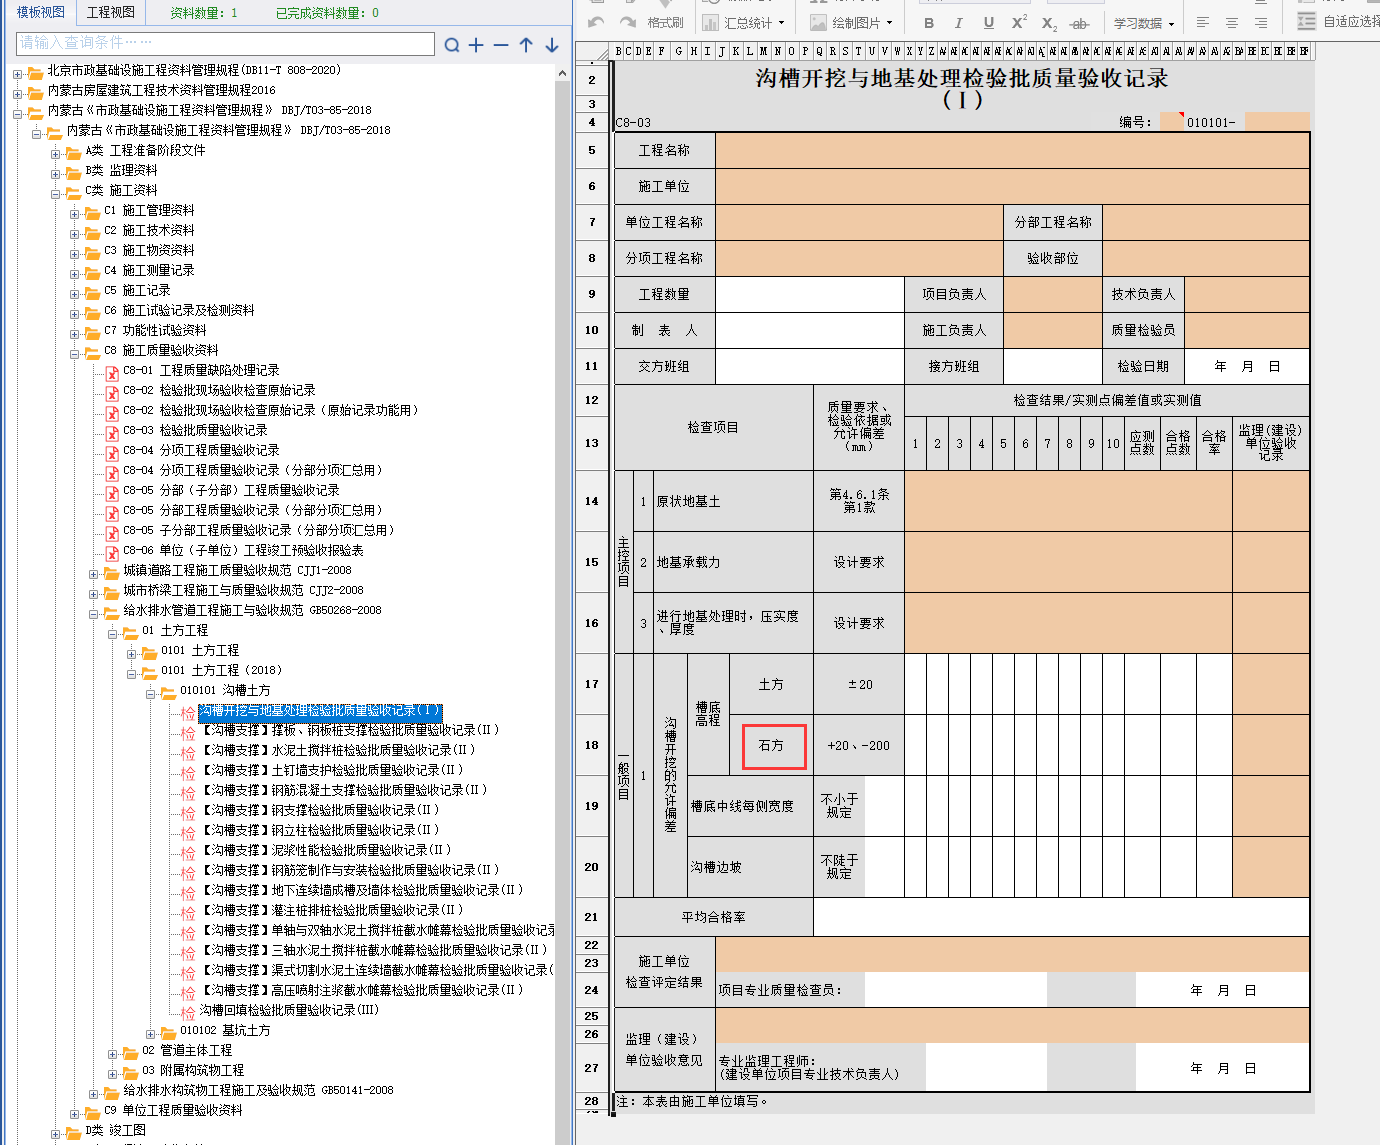This screenshot has width=1380, height=1145.
Task: Expand the C9 单位工程质量验收资料 node
Action: click(x=75, y=1112)
